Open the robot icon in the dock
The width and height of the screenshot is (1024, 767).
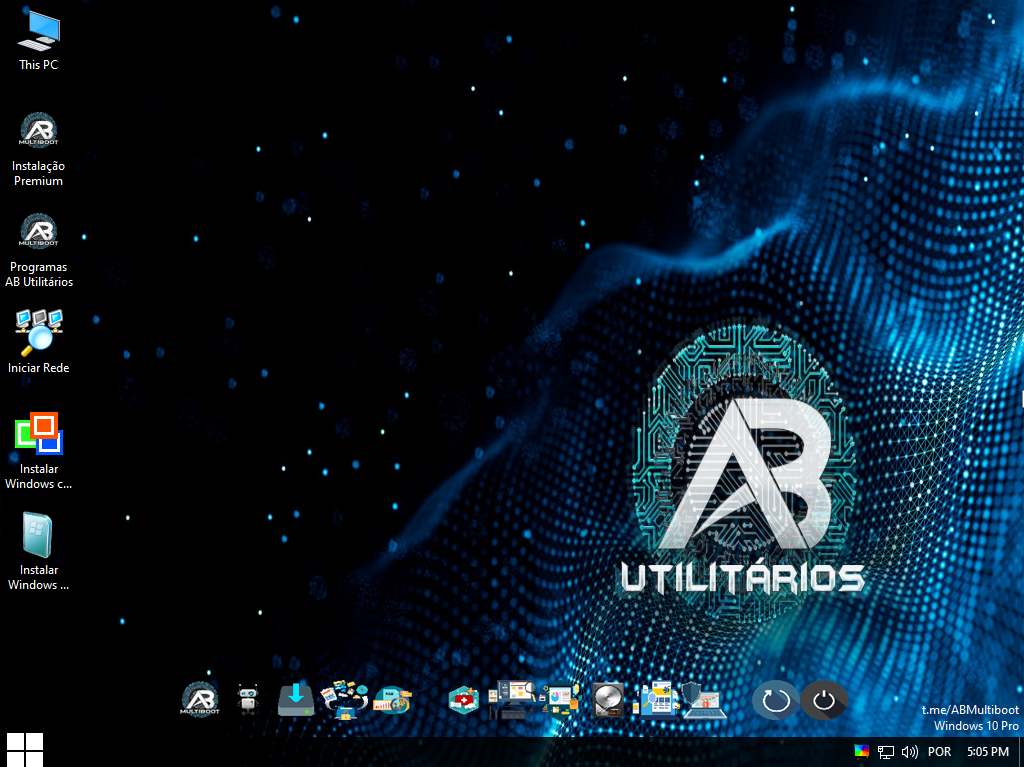tap(248, 700)
